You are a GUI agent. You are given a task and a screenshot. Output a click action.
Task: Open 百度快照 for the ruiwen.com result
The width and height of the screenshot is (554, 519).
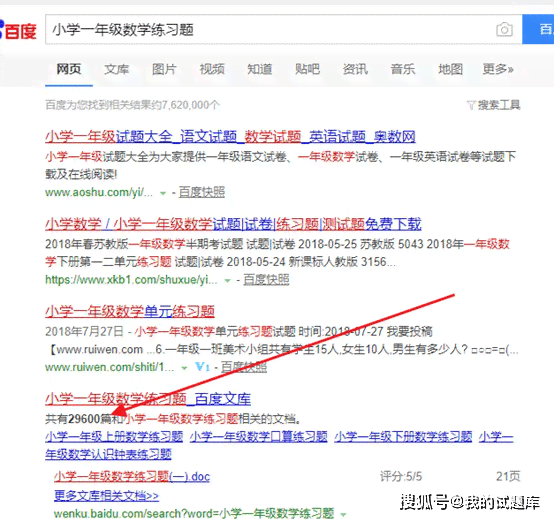pyautogui.click(x=244, y=367)
